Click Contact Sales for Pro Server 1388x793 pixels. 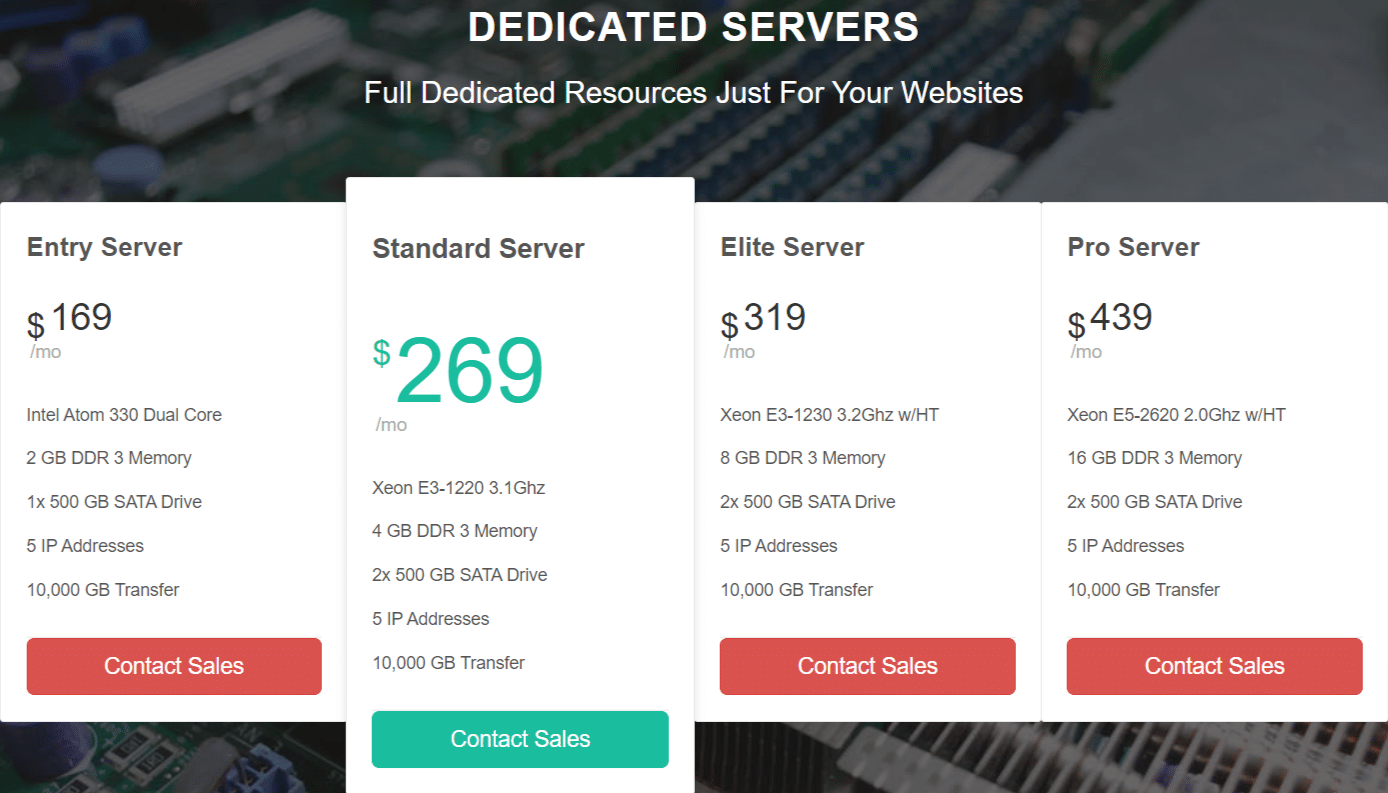tap(1215, 666)
